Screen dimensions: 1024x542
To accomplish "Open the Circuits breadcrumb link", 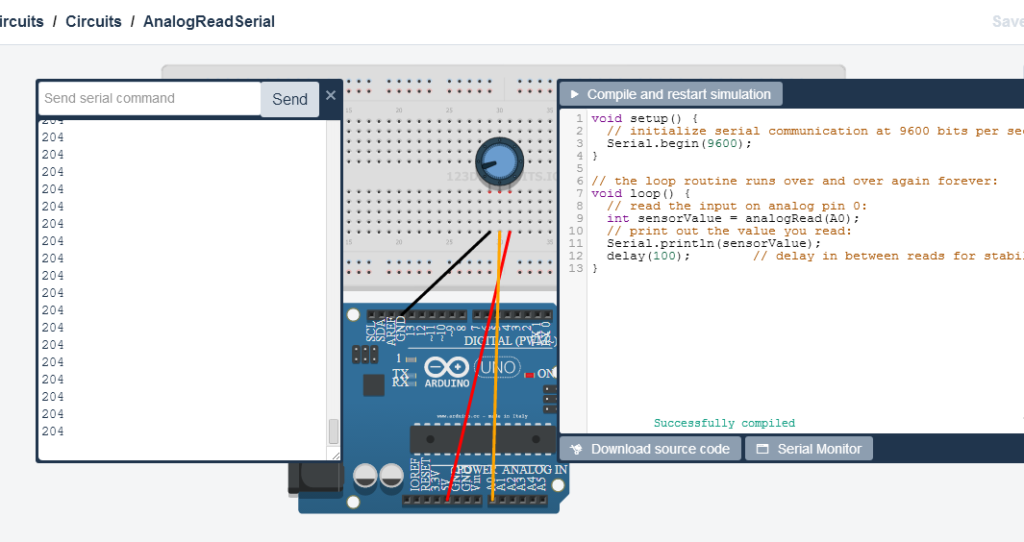I will point(93,22).
